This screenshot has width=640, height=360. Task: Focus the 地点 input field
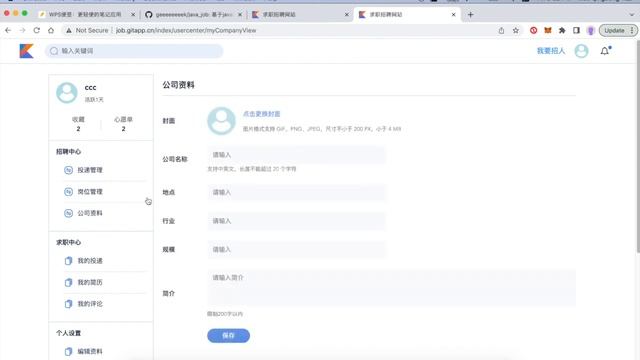[296, 192]
